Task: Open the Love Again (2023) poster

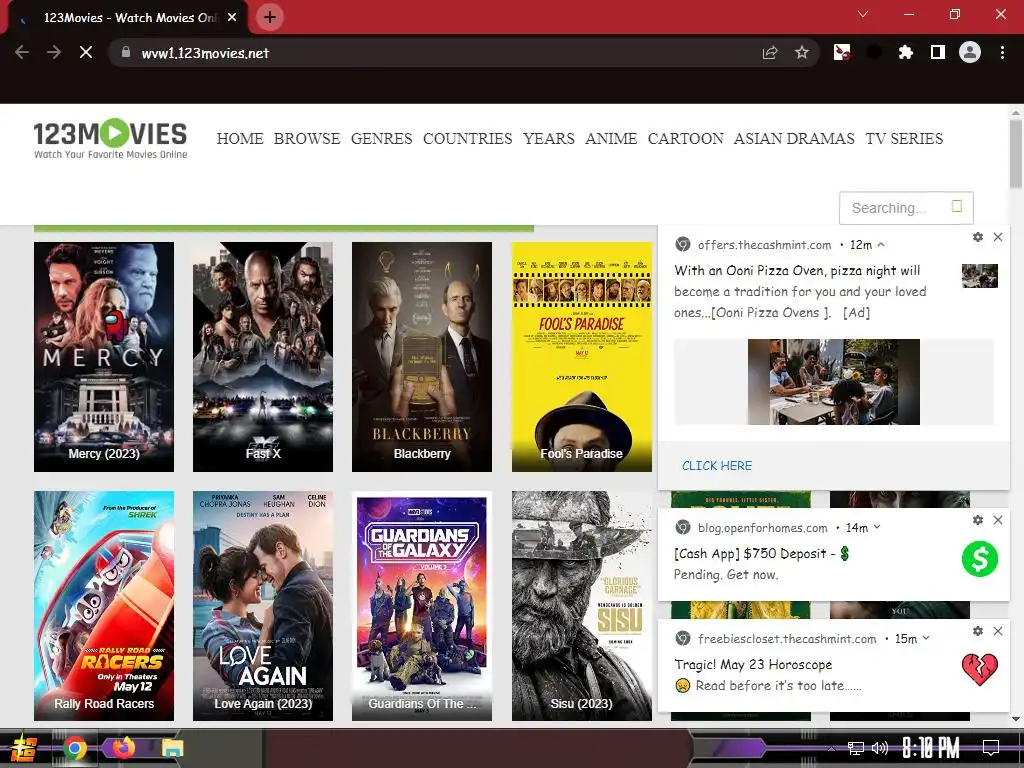Action: tap(263, 606)
